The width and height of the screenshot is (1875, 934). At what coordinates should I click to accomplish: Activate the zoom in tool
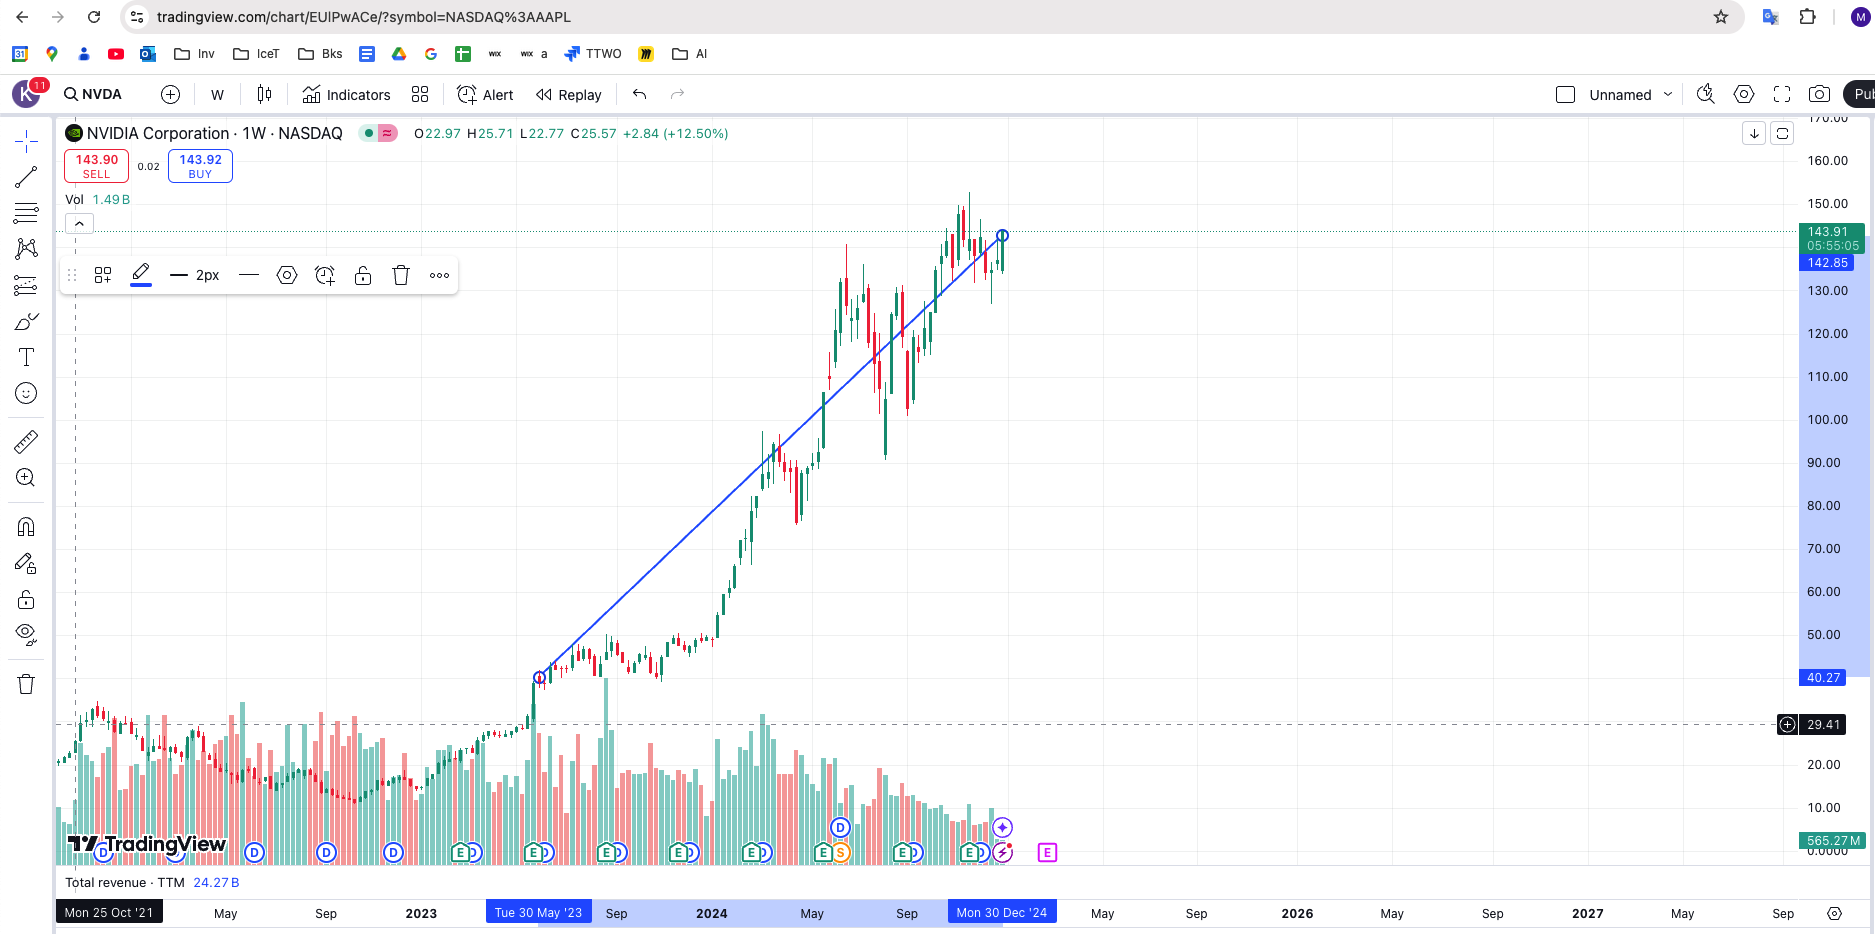pyautogui.click(x=26, y=478)
